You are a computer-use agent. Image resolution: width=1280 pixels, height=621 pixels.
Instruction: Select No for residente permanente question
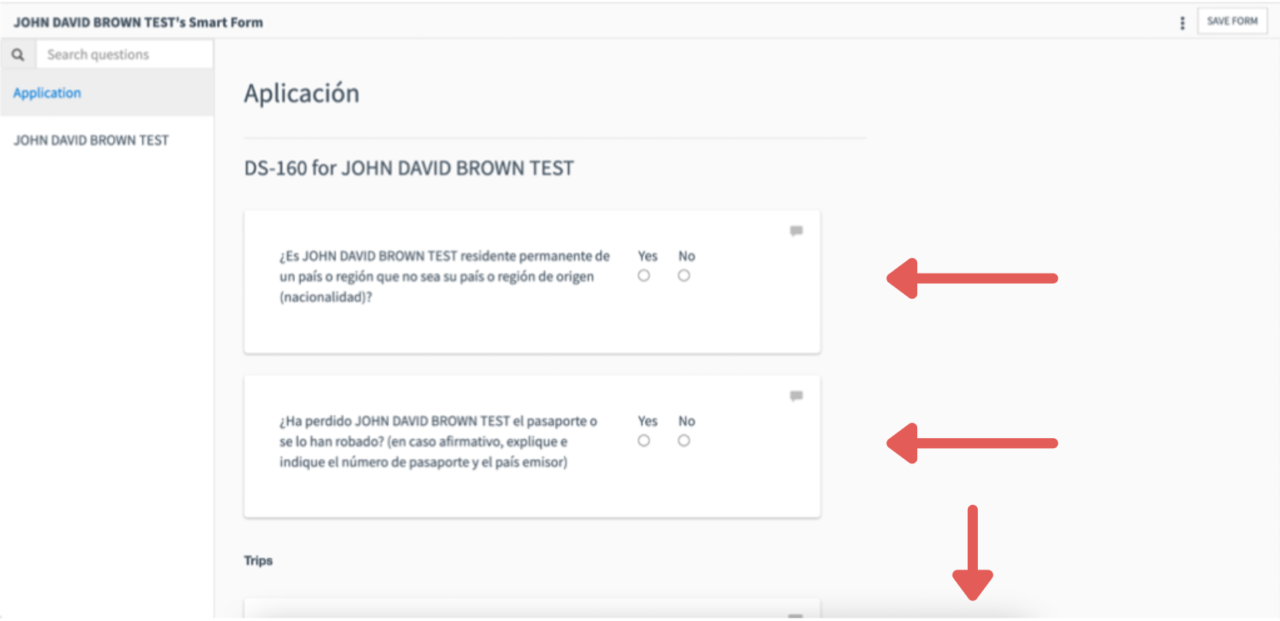pyautogui.click(x=684, y=276)
